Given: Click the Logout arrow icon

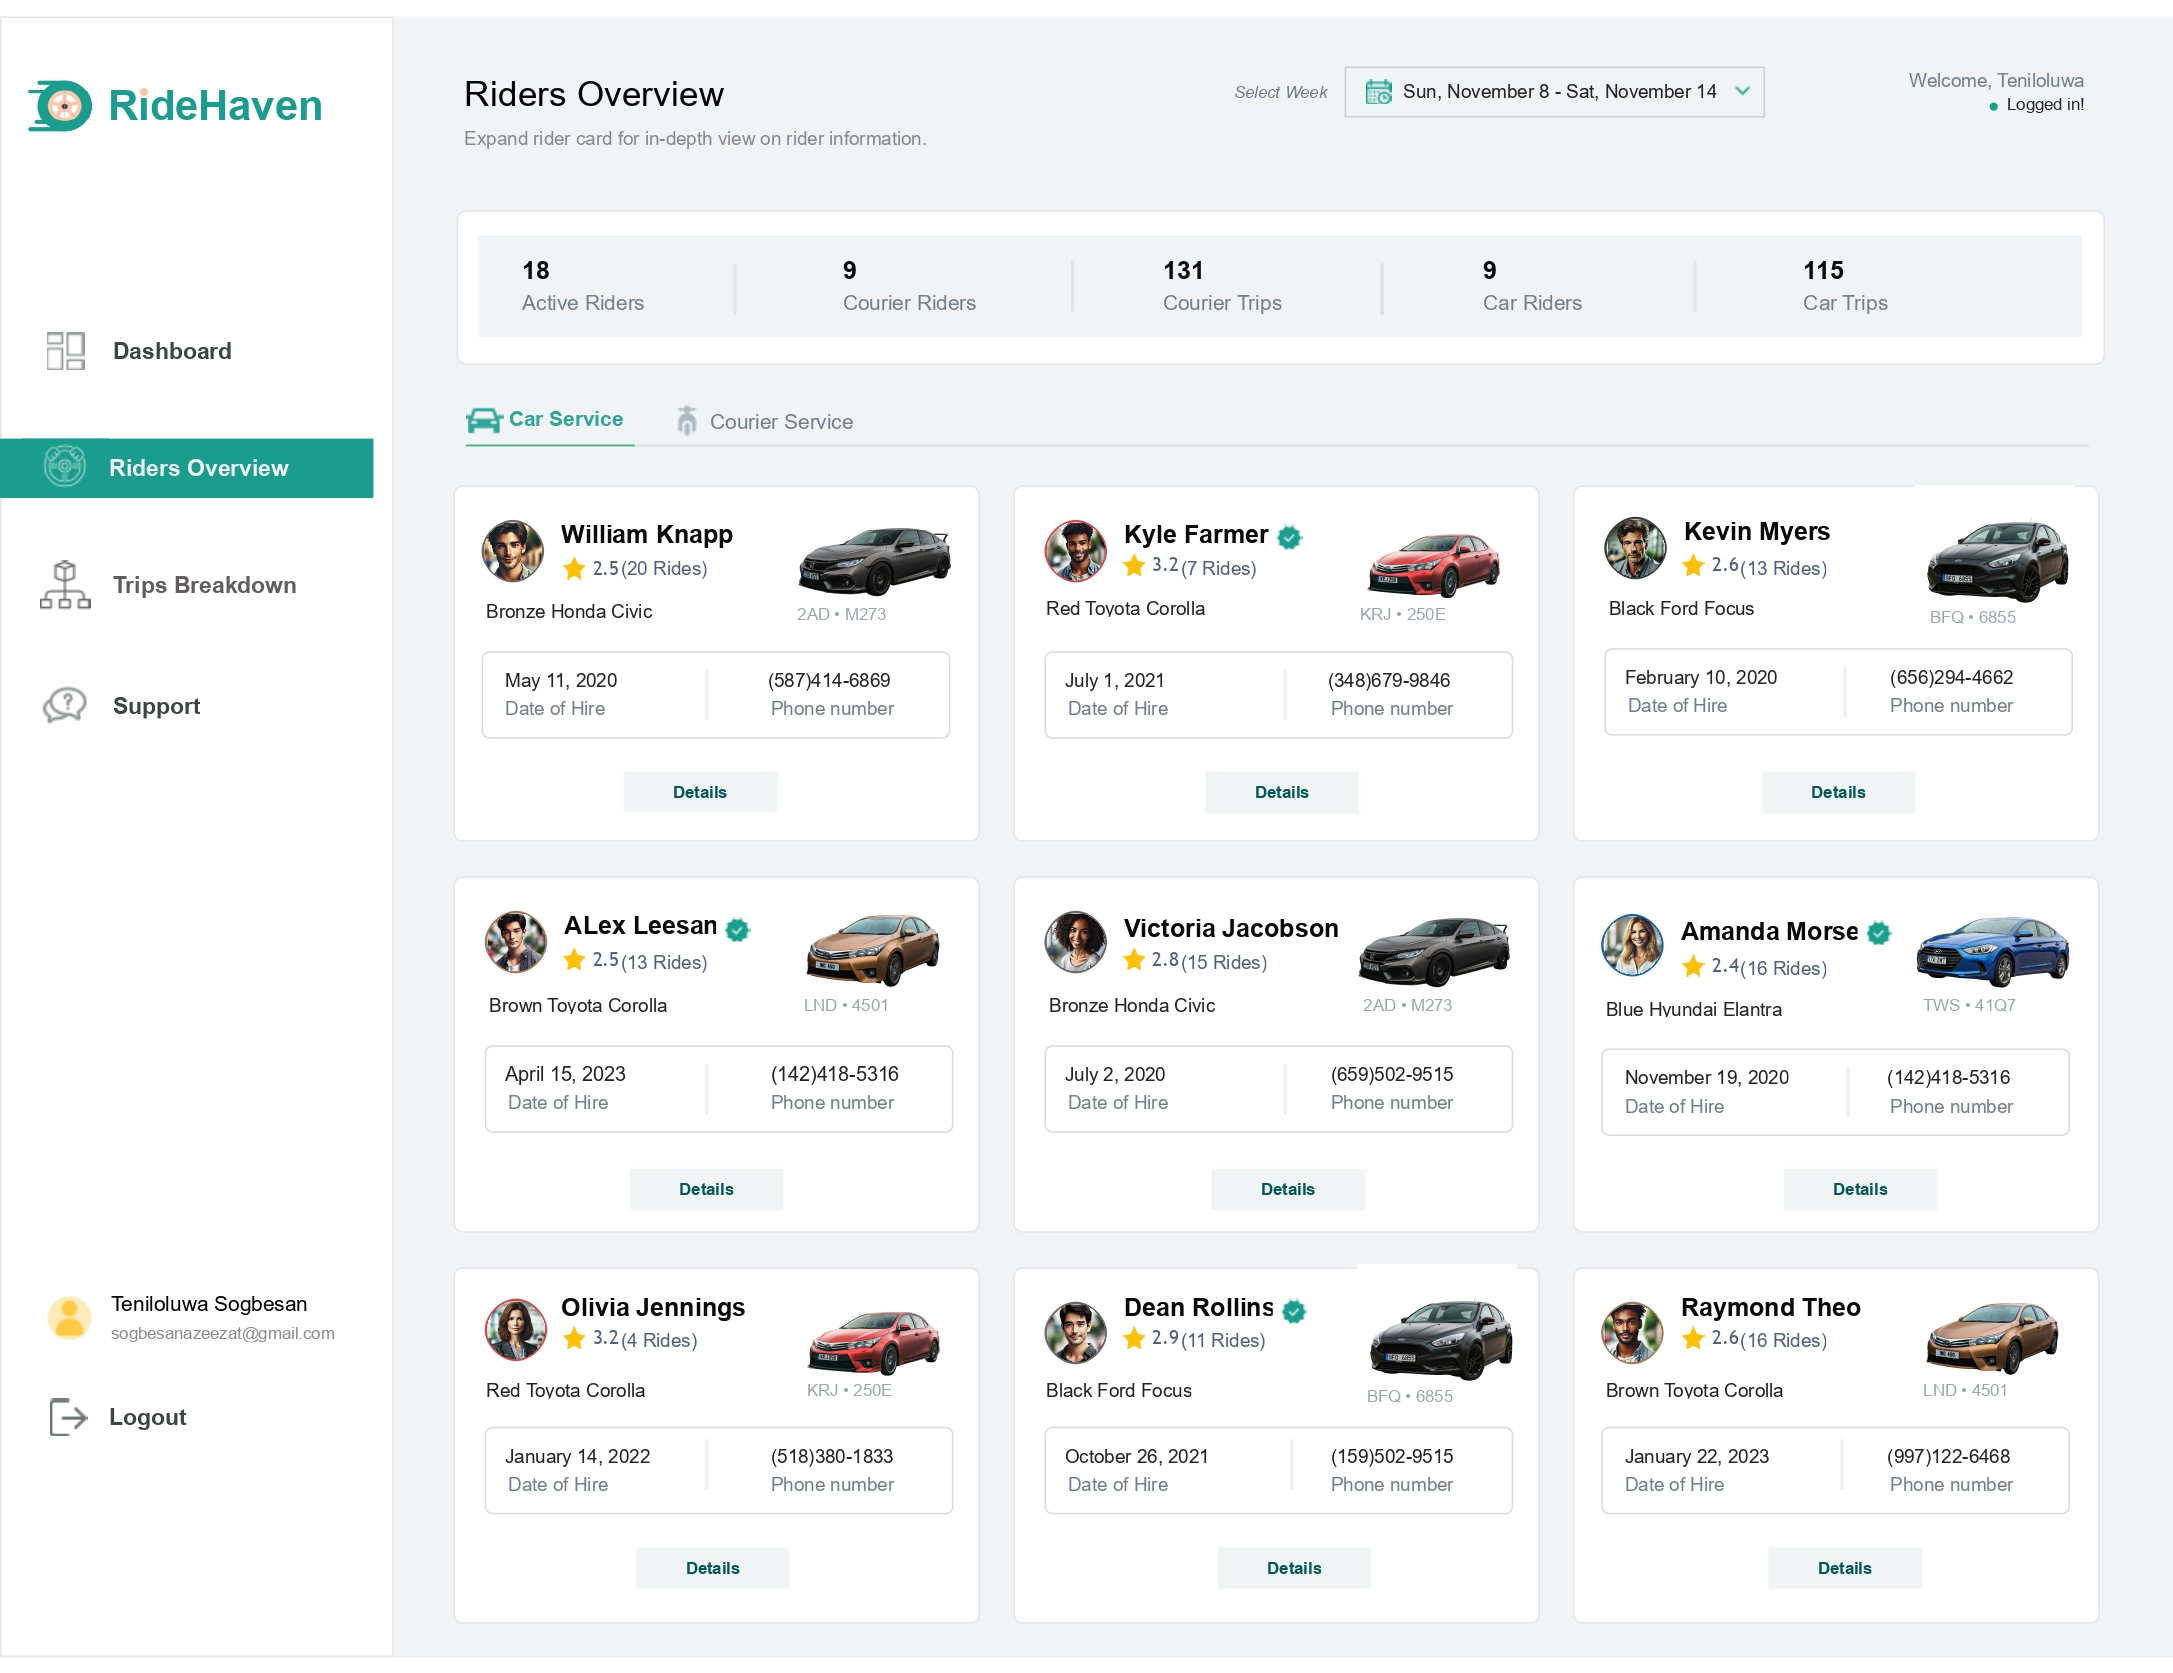Looking at the screenshot, I should (68, 1417).
